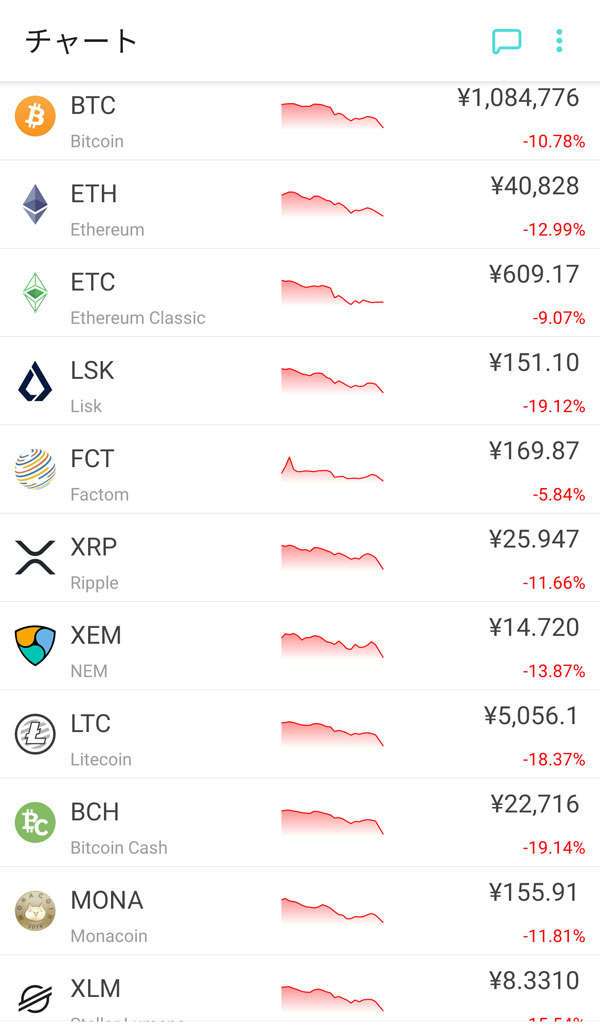
Task: Tap the Stellar Lumens logo icon
Action: tap(35, 998)
